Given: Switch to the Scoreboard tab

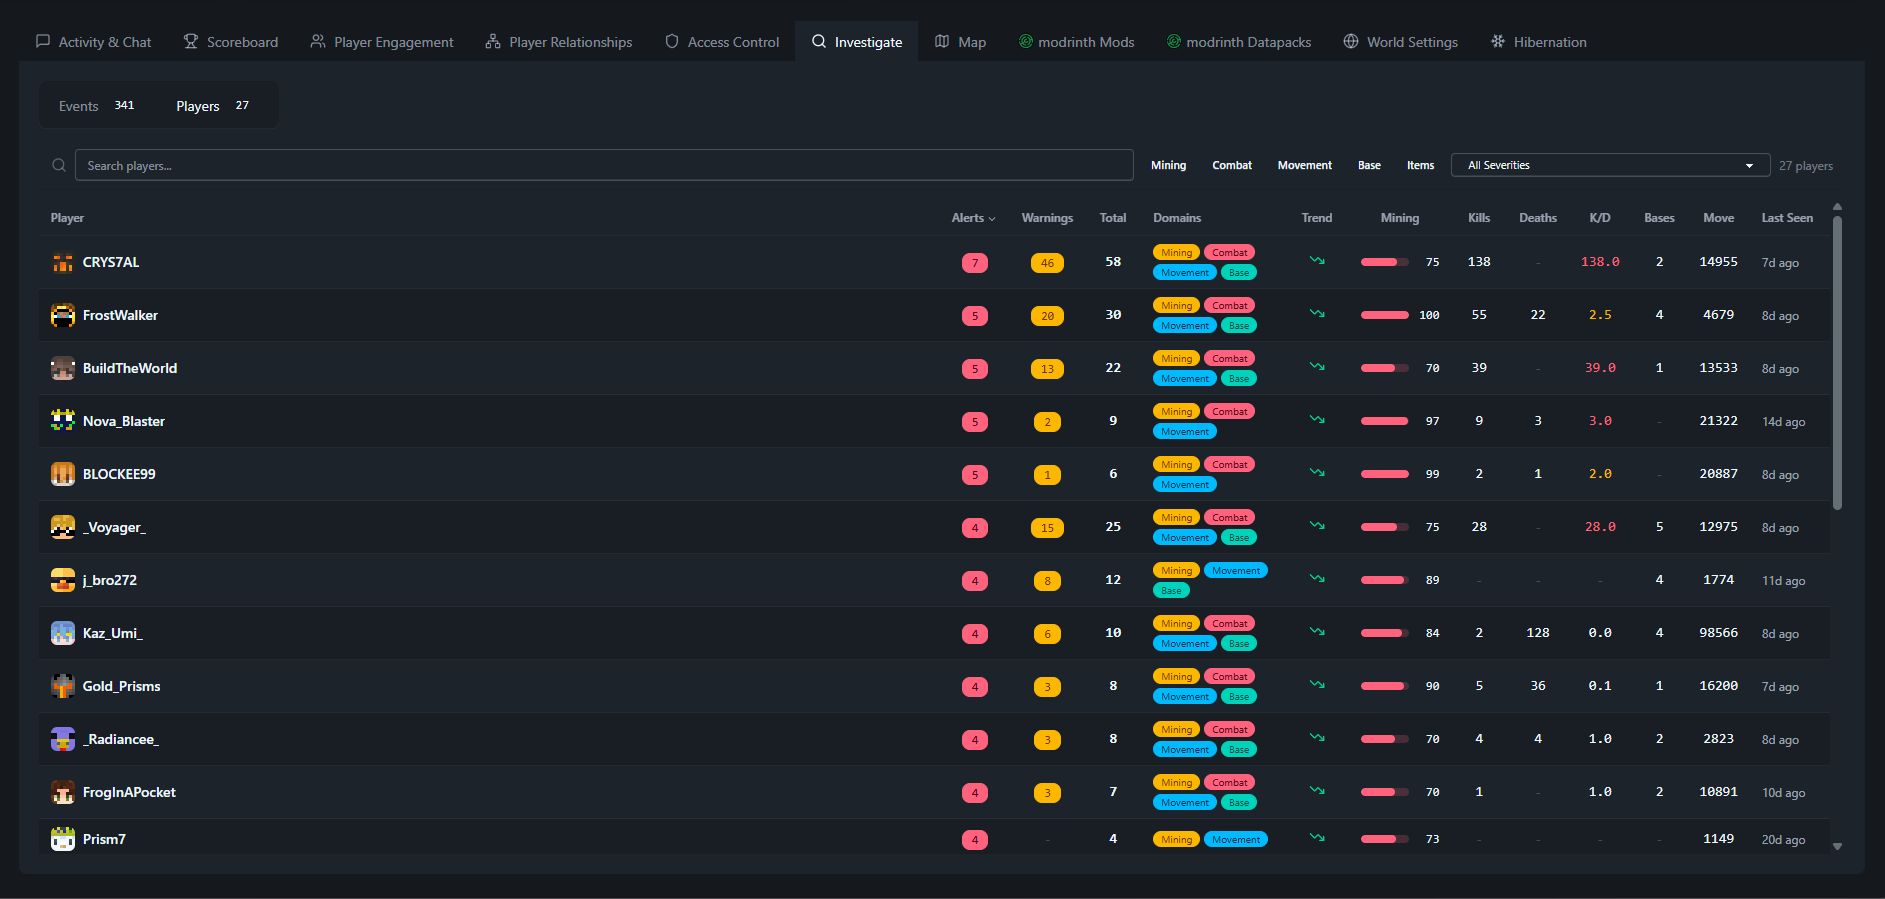Looking at the screenshot, I should (231, 42).
